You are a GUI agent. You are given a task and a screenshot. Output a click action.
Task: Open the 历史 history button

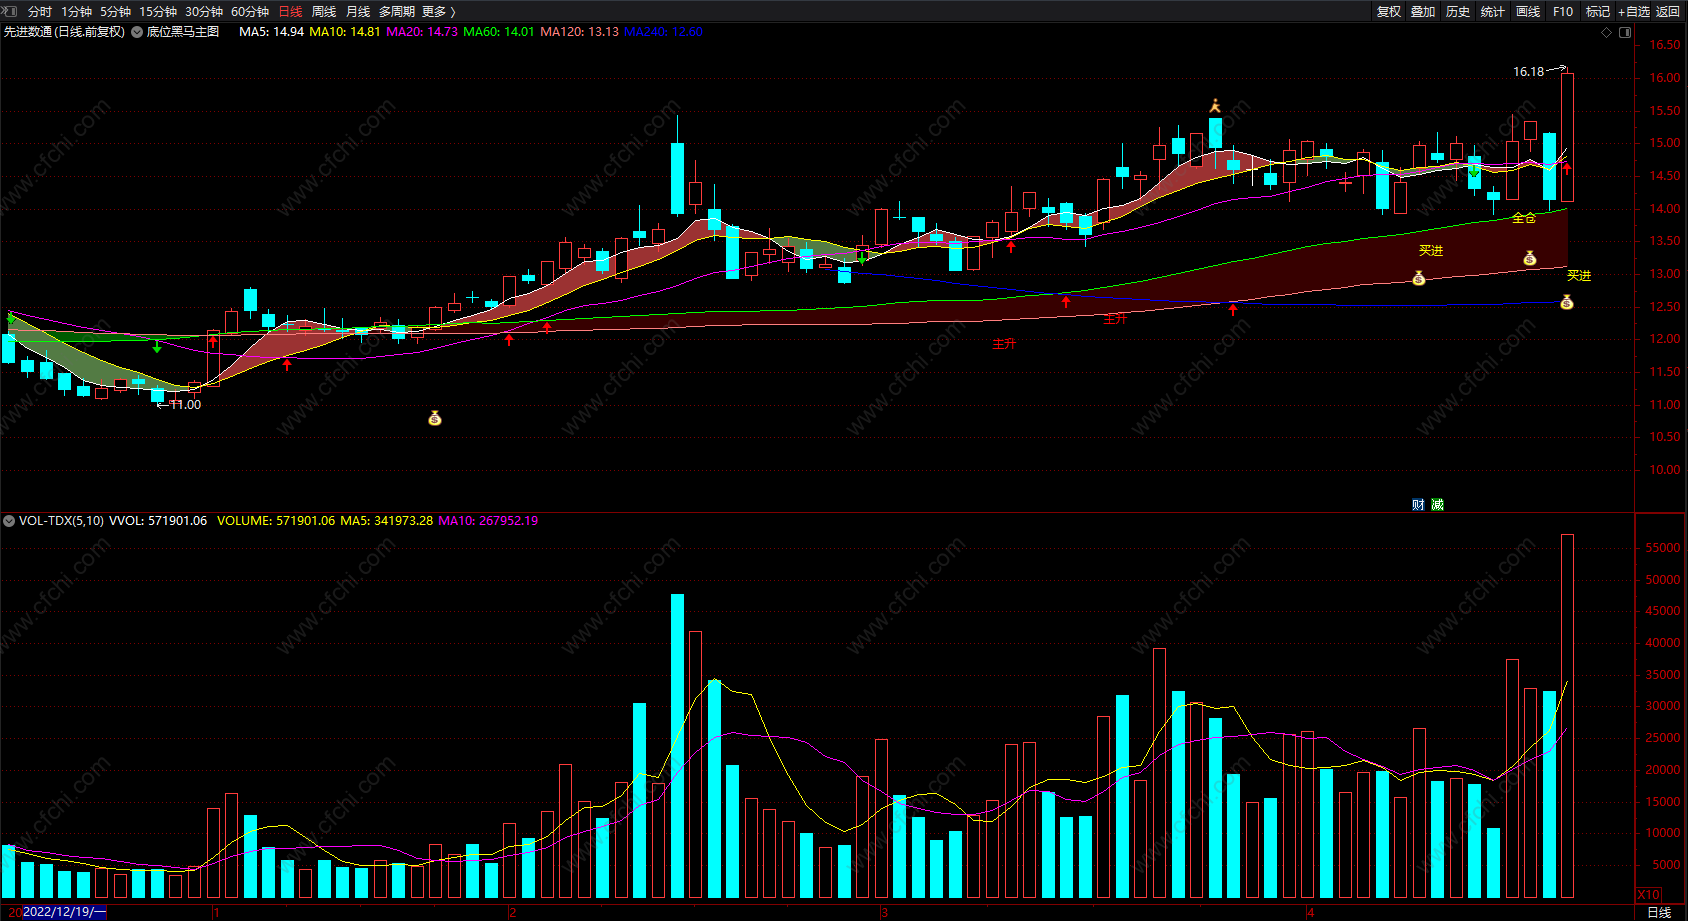pyautogui.click(x=1458, y=12)
